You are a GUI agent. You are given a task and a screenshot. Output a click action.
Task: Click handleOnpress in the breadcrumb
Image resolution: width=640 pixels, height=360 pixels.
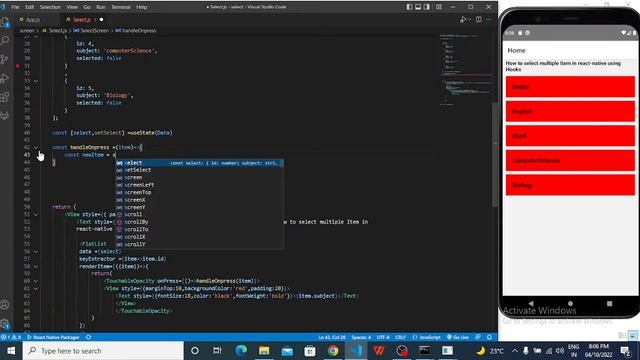pos(139,31)
